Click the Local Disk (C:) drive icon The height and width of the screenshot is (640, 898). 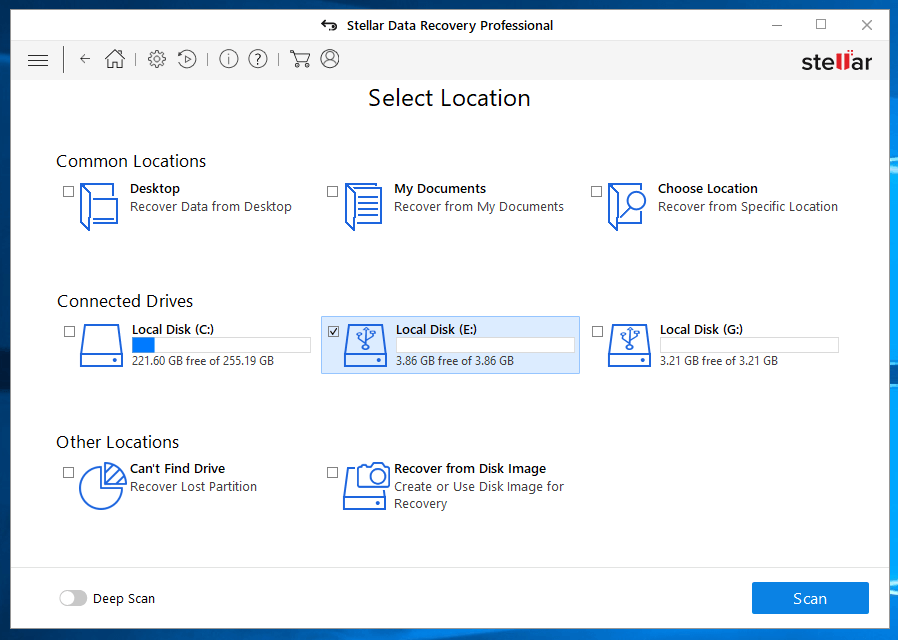(101, 345)
